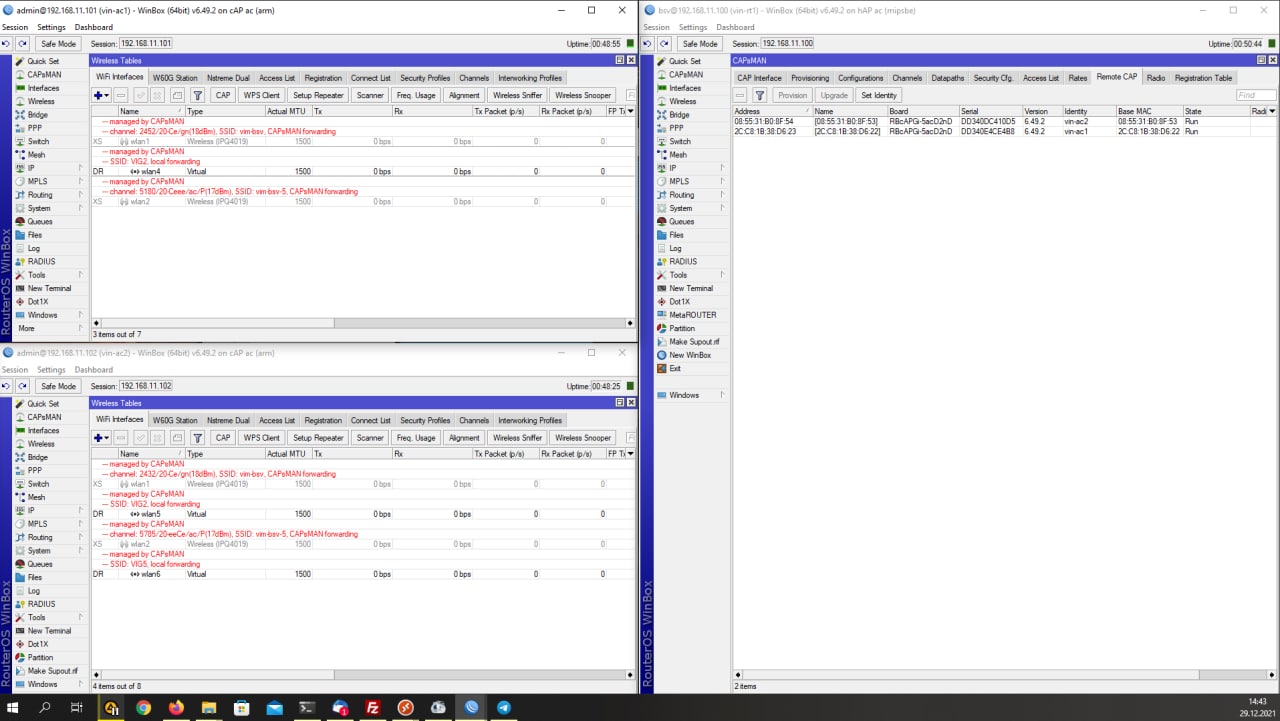Image resolution: width=1280 pixels, height=721 pixels.
Task: Open Telegram from the taskbar
Action: [x=504, y=707]
